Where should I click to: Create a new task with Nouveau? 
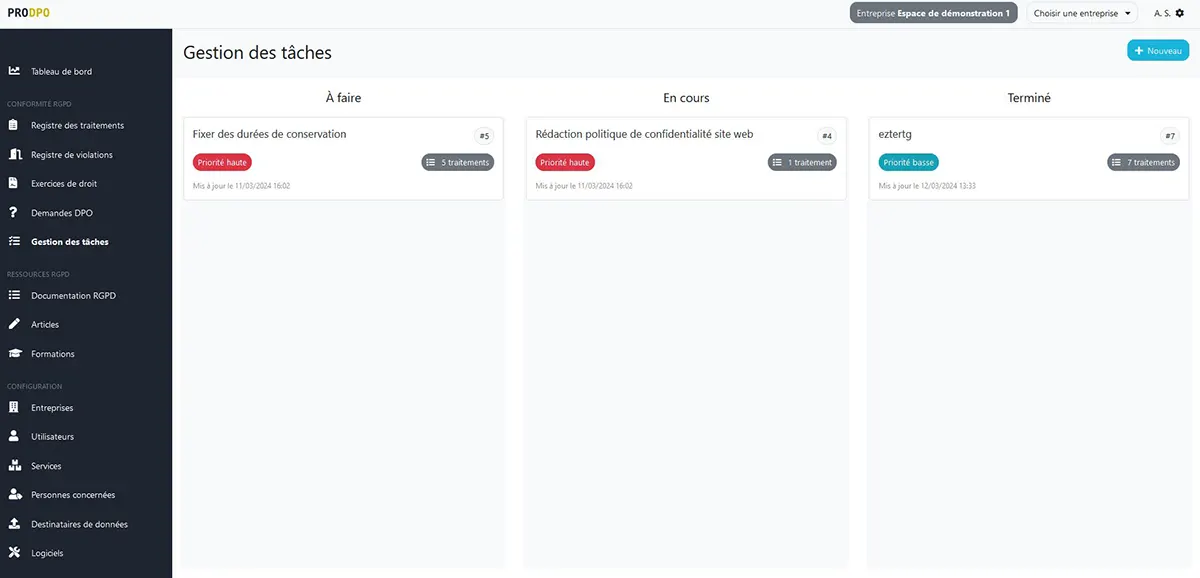(1158, 50)
